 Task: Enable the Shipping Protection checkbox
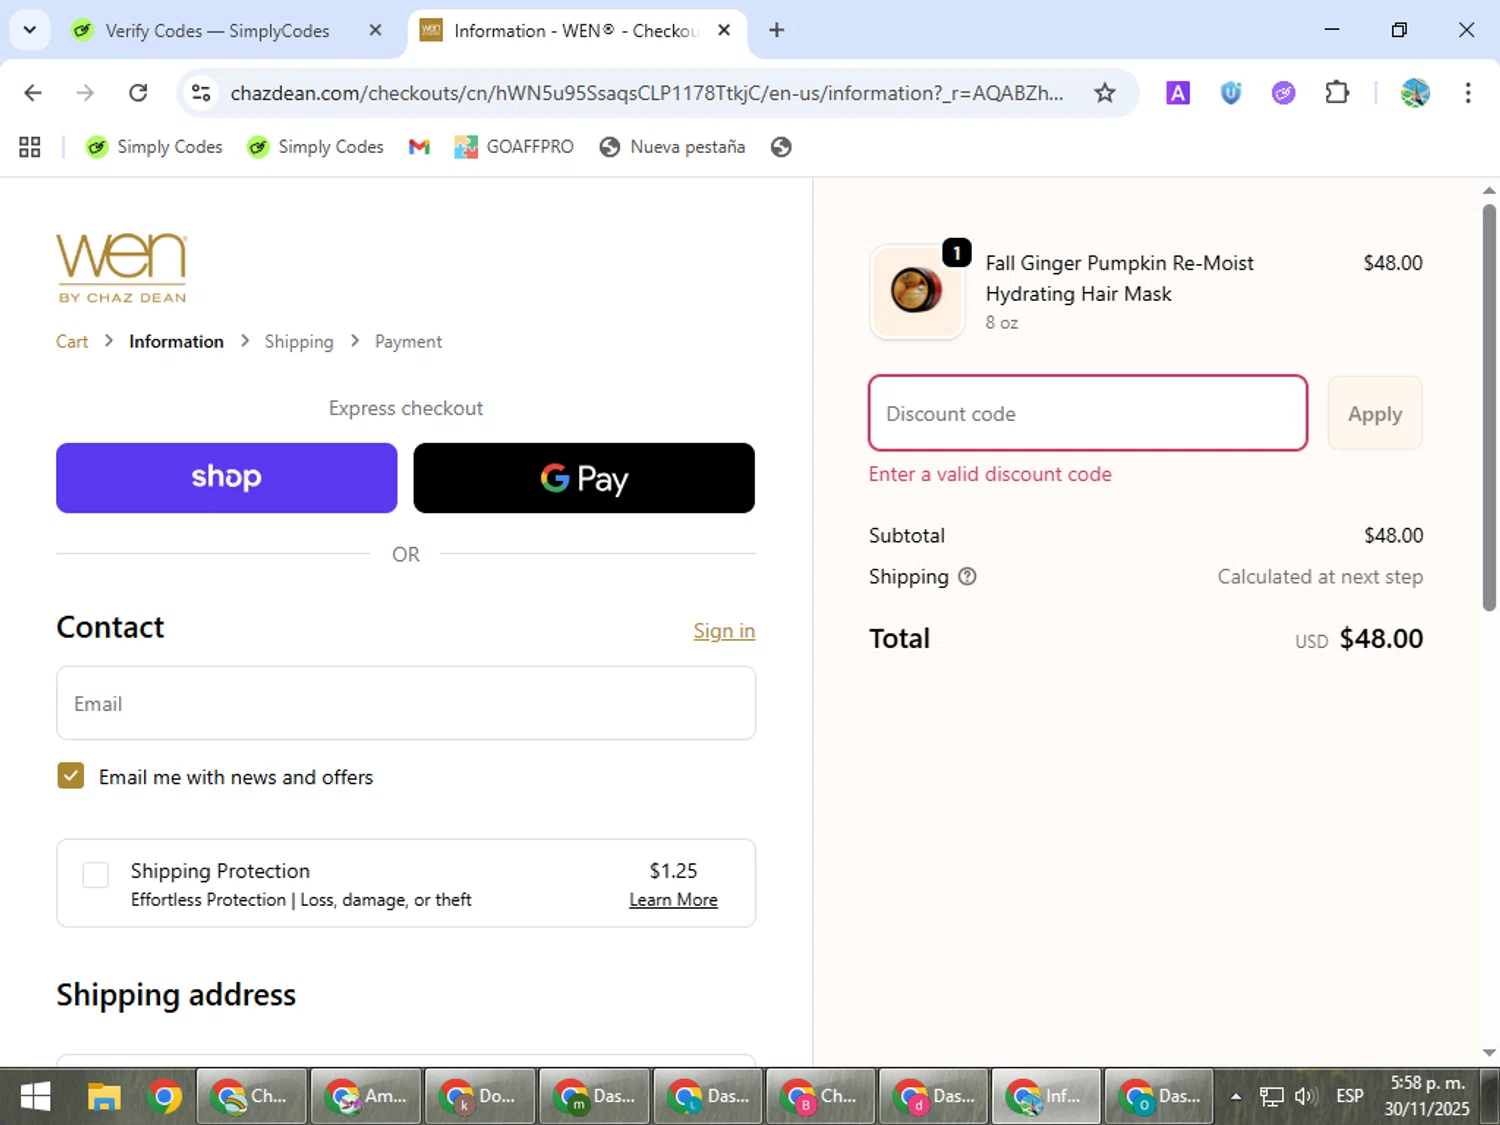96,875
